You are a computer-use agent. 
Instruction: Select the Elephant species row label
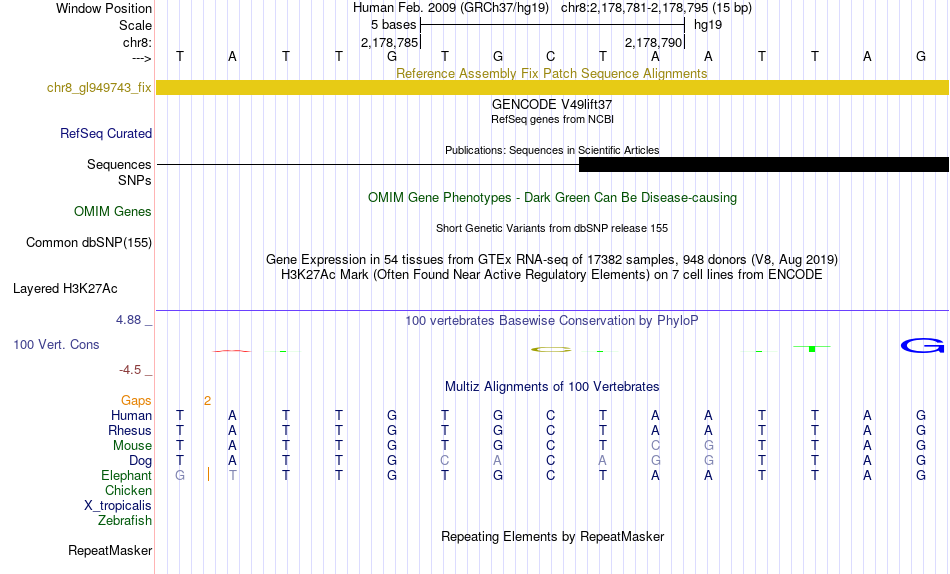tap(126, 476)
